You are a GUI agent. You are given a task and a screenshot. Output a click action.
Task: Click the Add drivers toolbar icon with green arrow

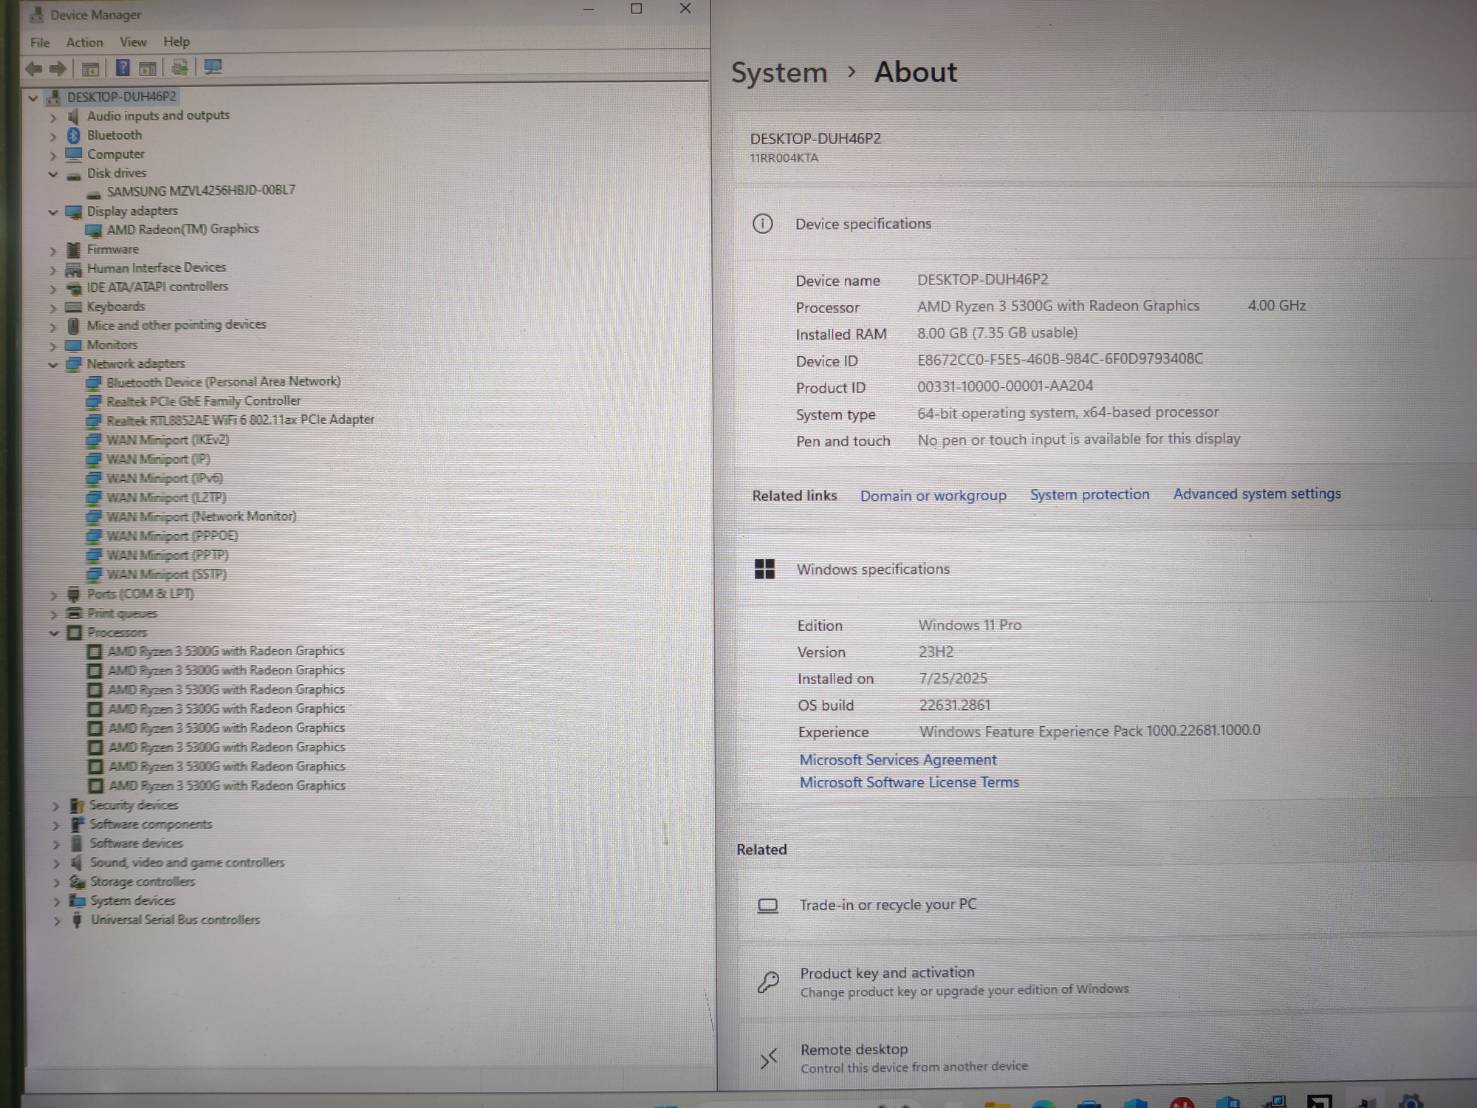[180, 67]
